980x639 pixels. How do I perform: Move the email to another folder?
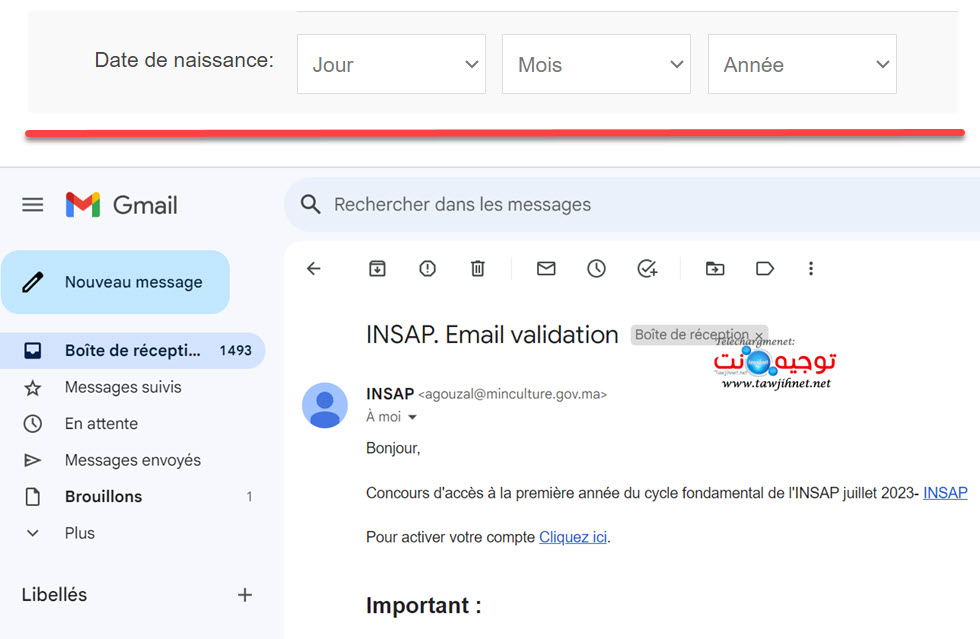714,268
